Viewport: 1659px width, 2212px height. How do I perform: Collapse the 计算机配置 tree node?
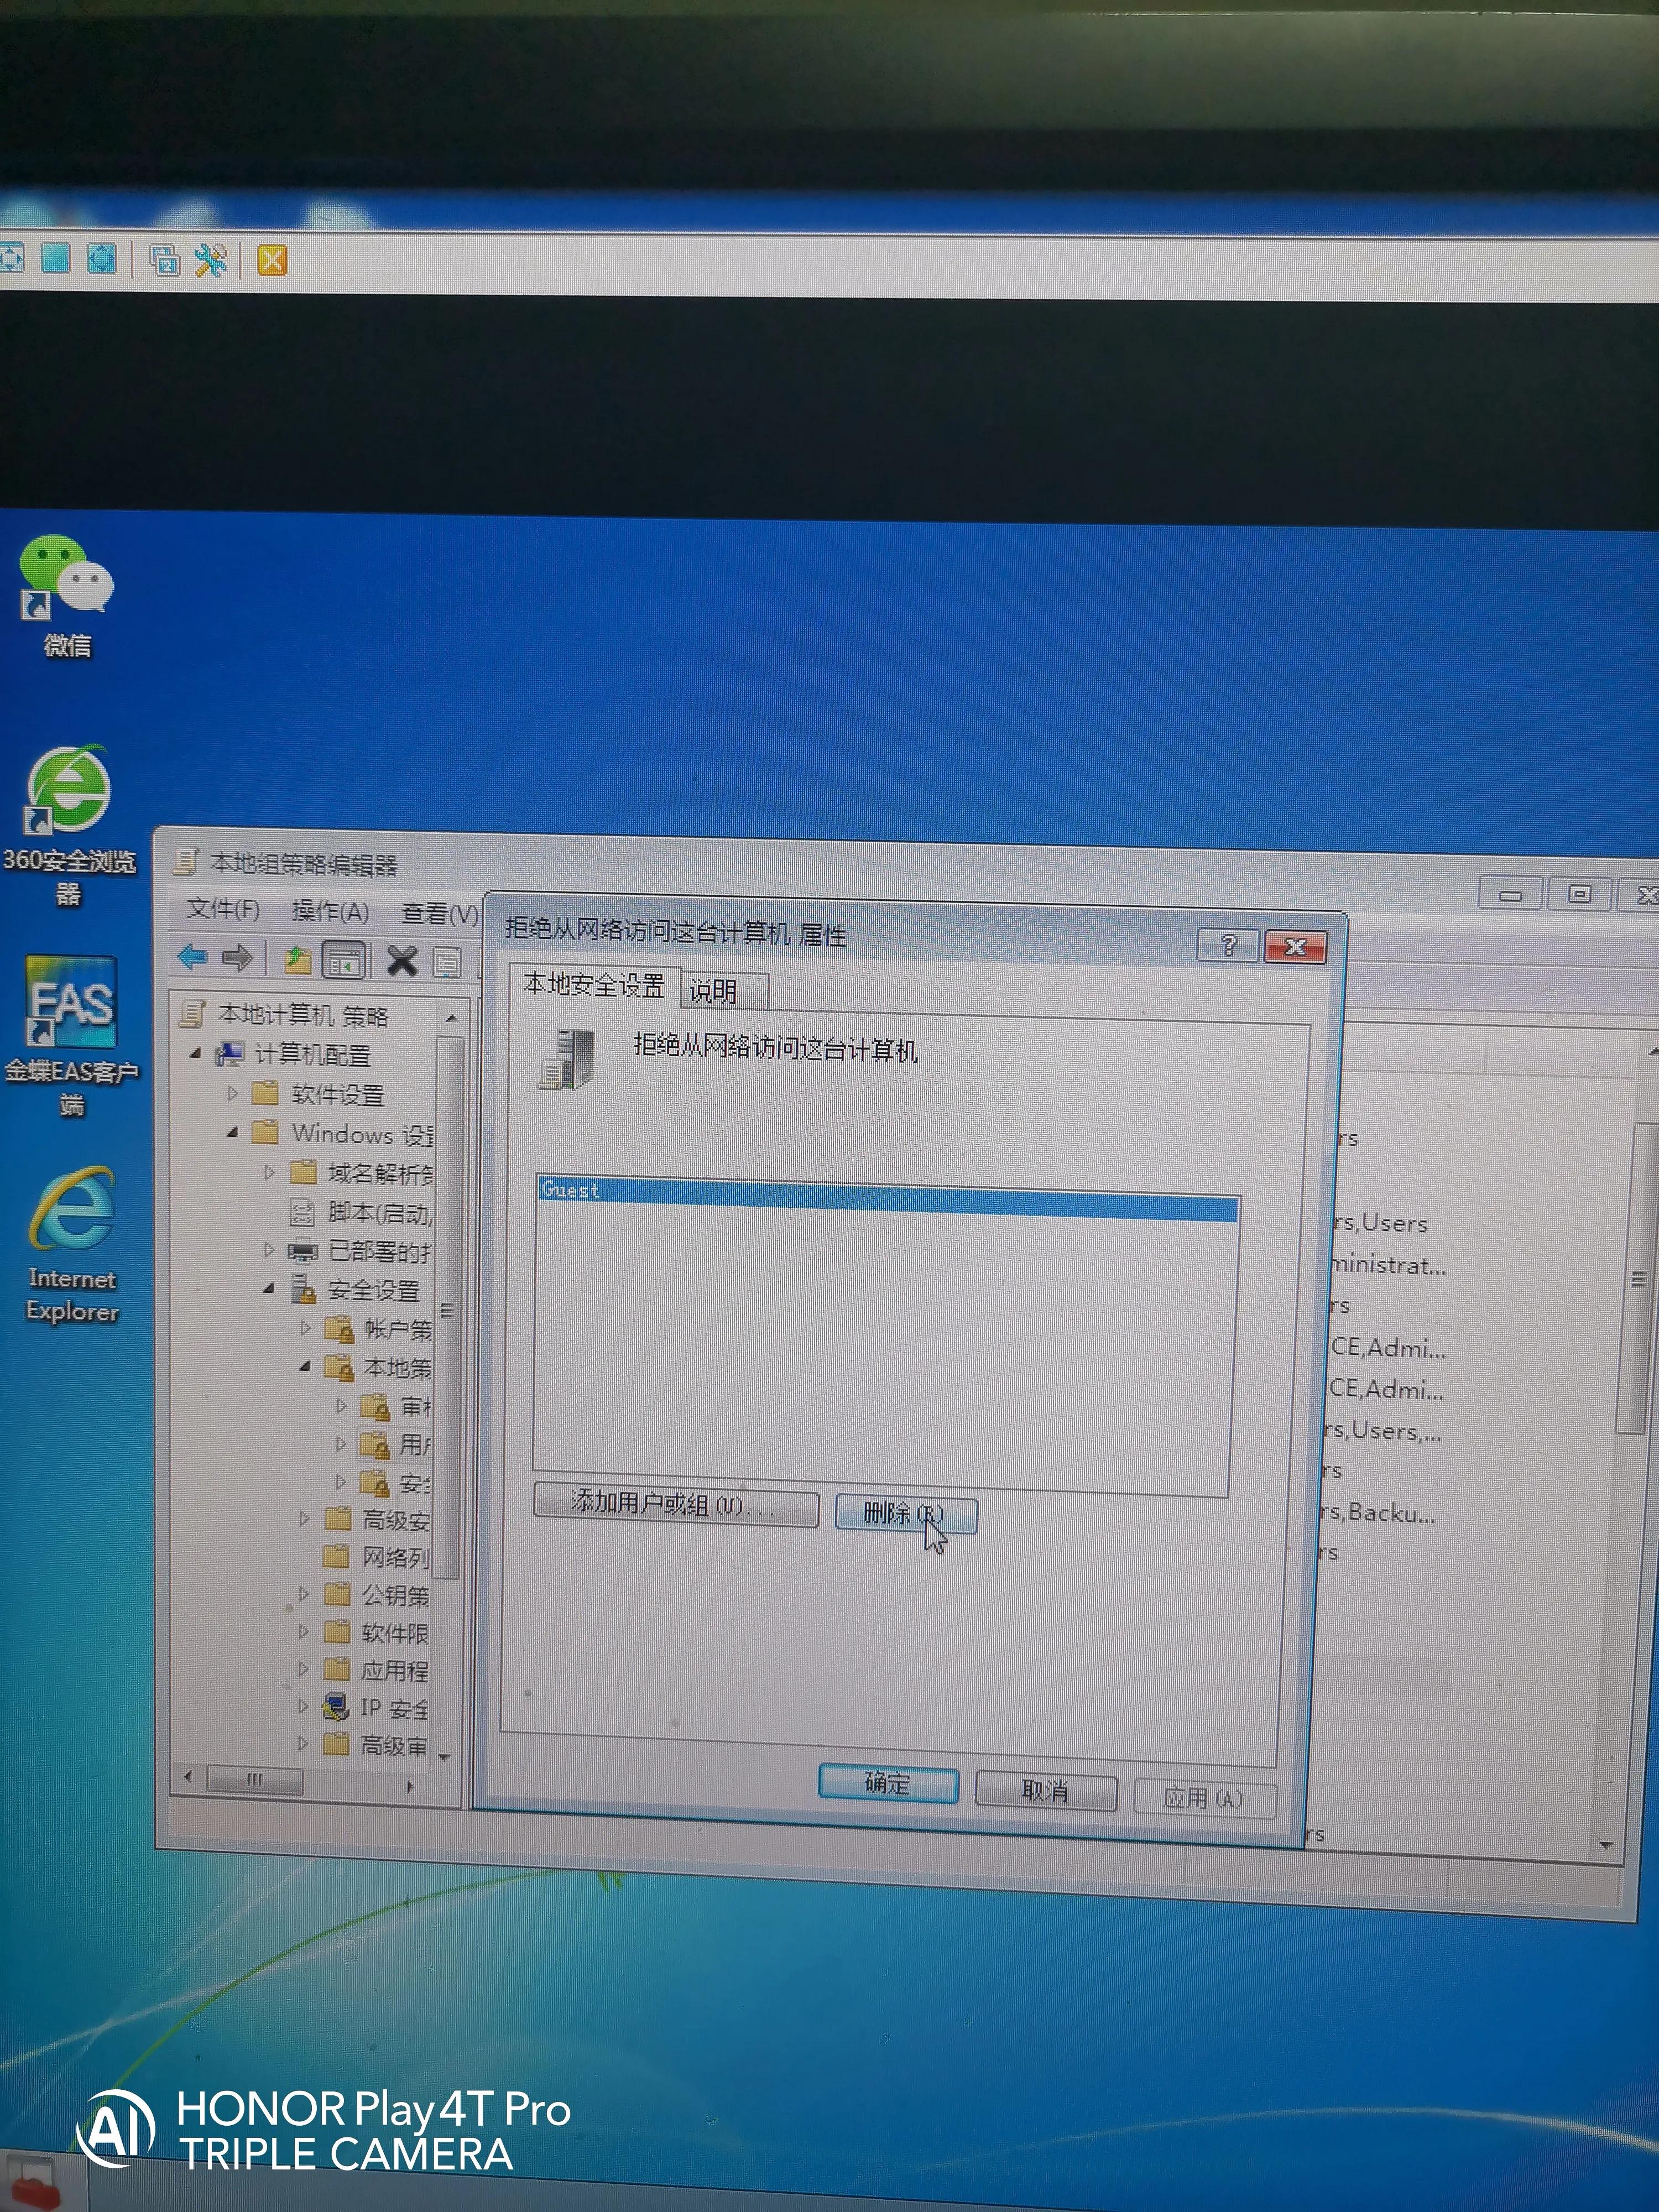[x=196, y=1053]
